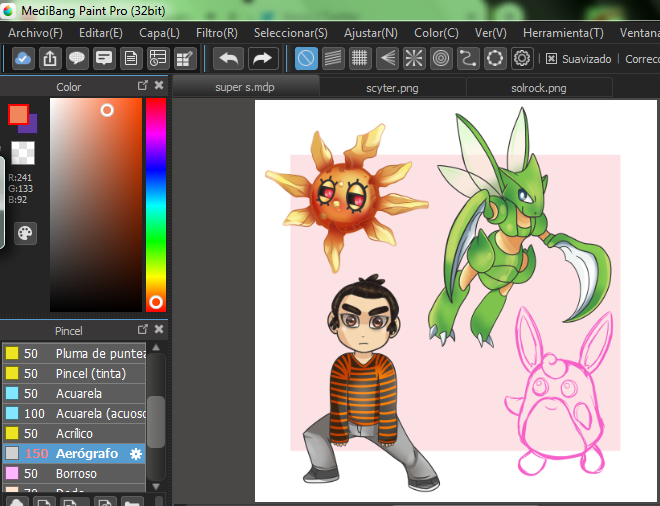Select the Acrílico brush
The image size is (660, 506).
coord(74,434)
